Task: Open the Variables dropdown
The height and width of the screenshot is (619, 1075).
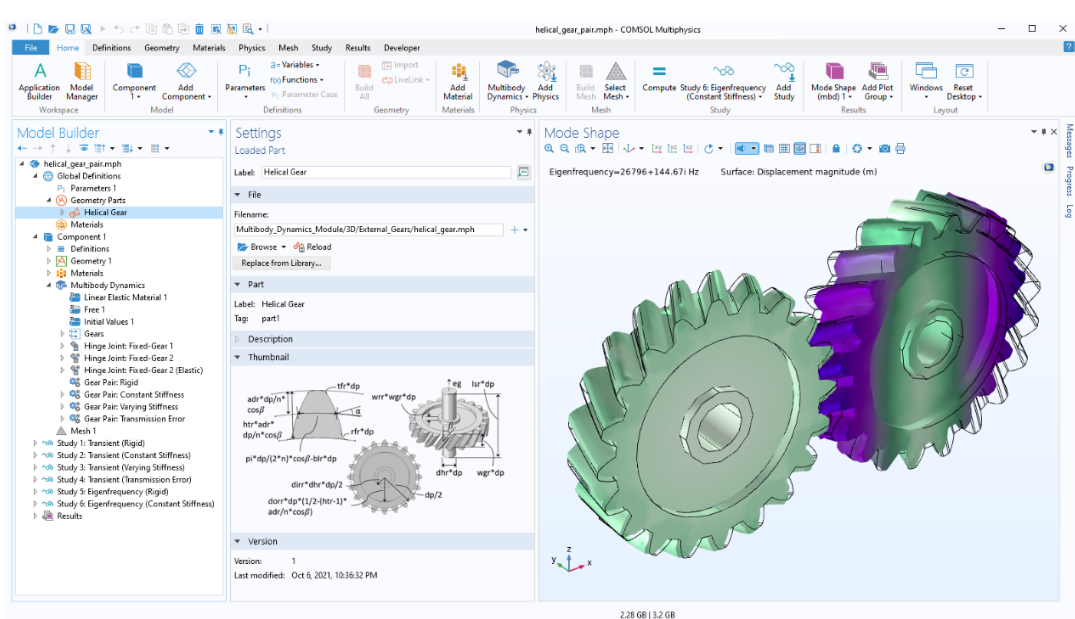Action: pos(295,64)
